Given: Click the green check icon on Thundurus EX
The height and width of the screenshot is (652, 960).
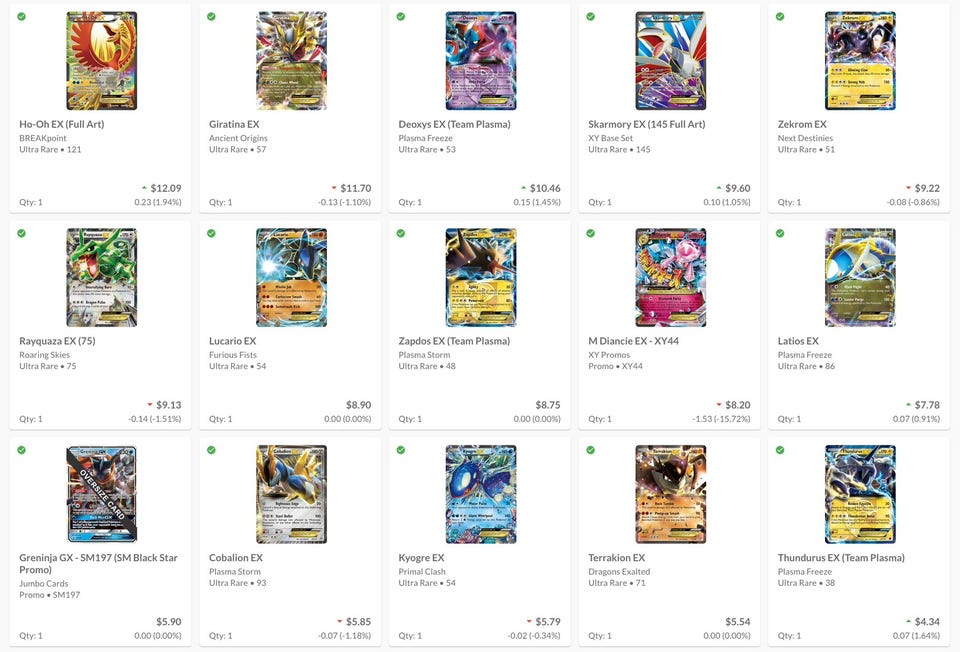Looking at the screenshot, I should click(780, 450).
